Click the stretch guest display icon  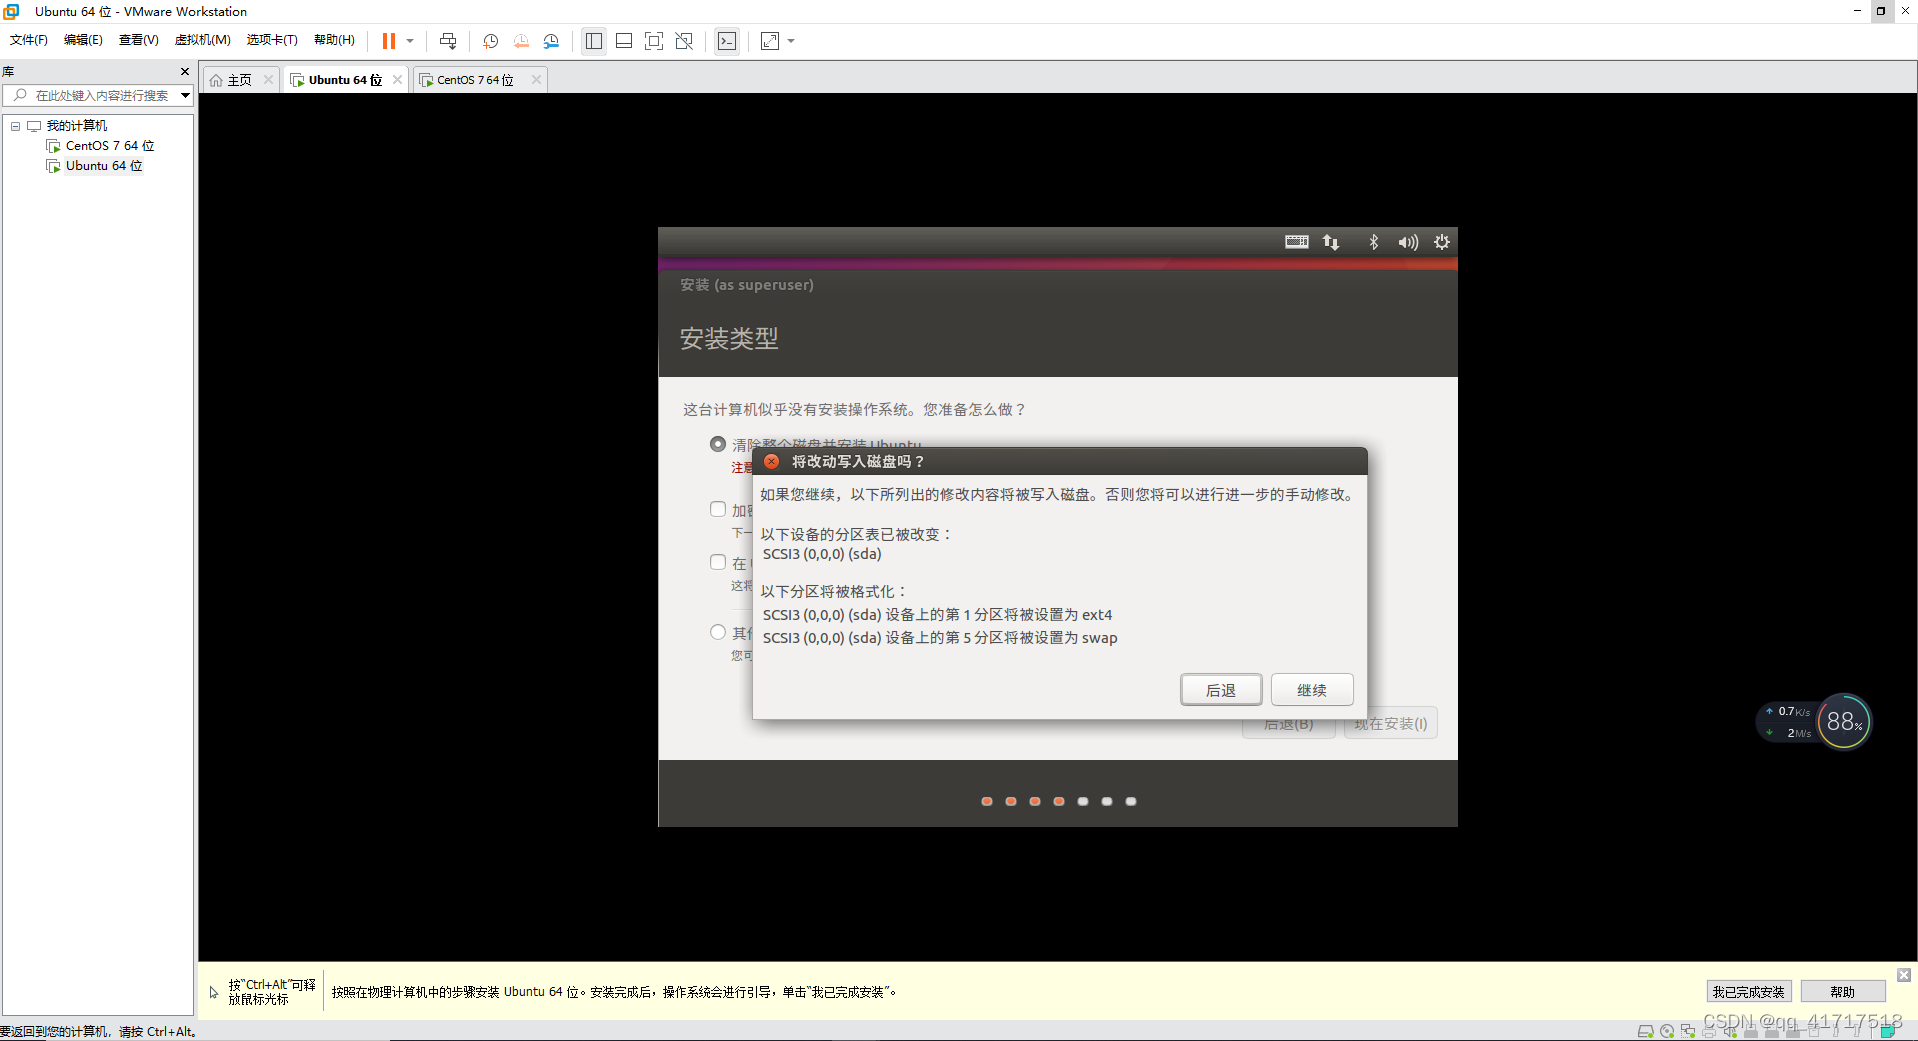(770, 41)
